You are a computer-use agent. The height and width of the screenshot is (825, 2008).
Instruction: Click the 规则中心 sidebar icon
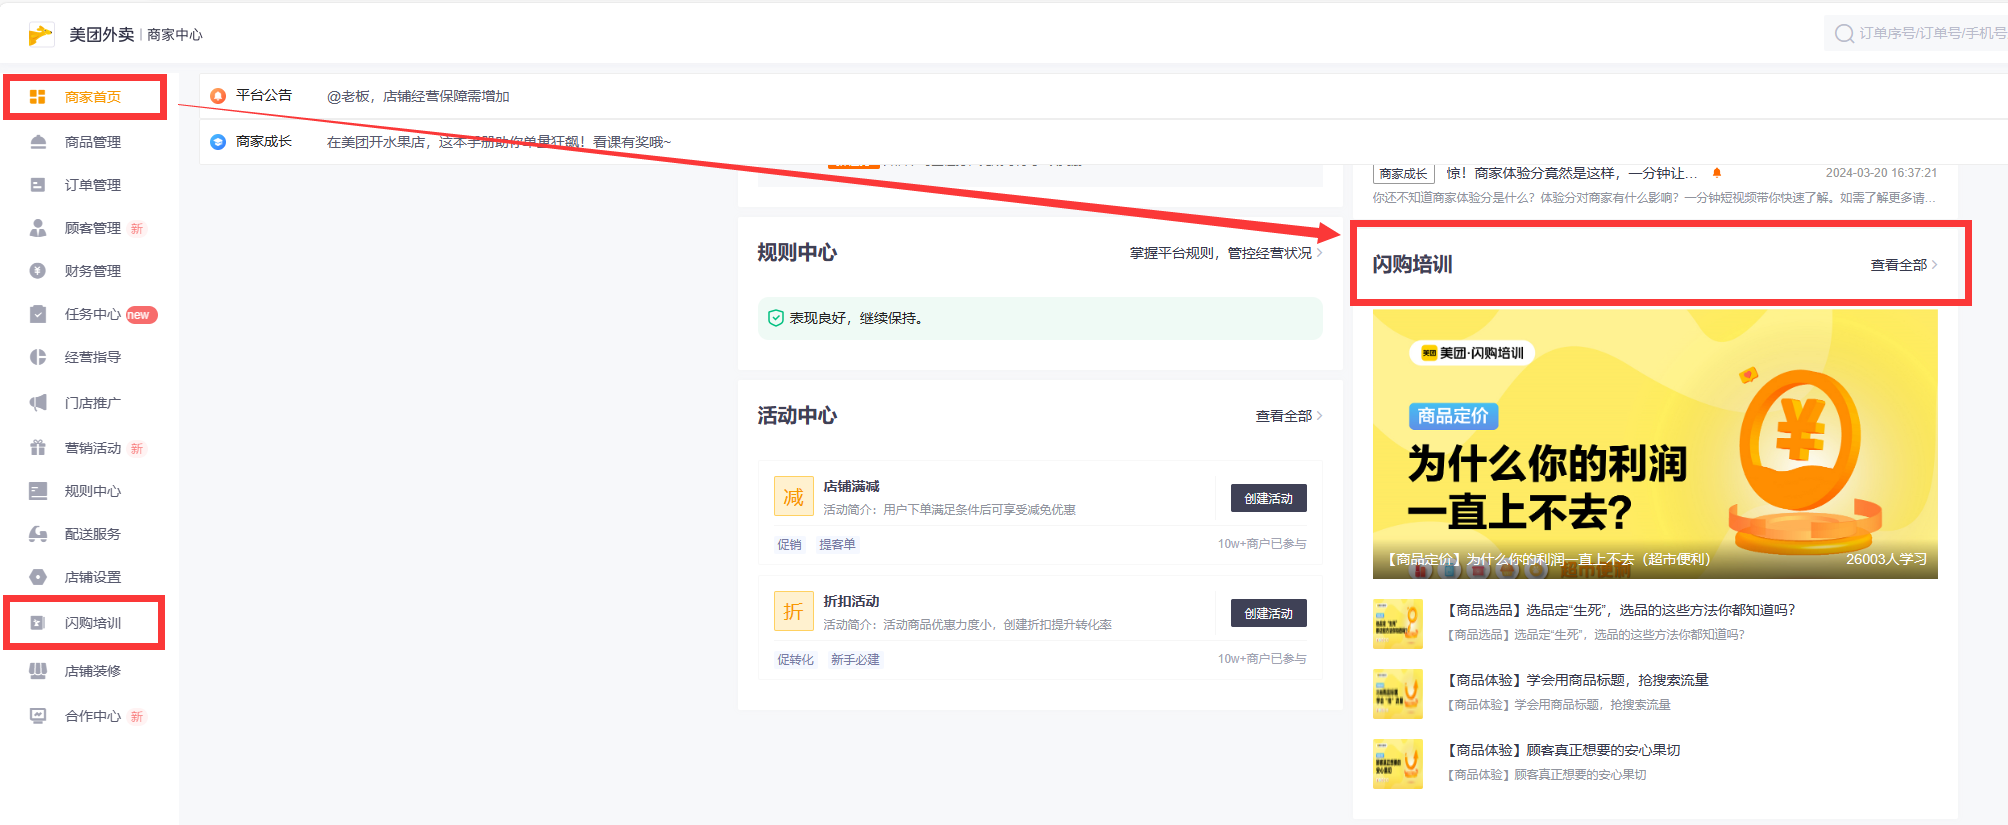click(x=38, y=491)
